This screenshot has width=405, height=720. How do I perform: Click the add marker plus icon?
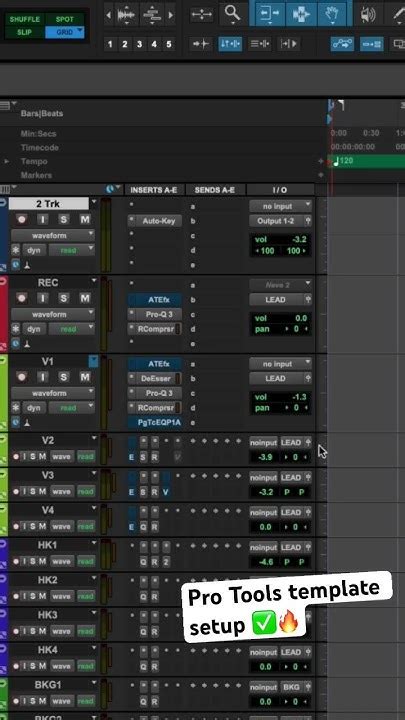(x=321, y=175)
